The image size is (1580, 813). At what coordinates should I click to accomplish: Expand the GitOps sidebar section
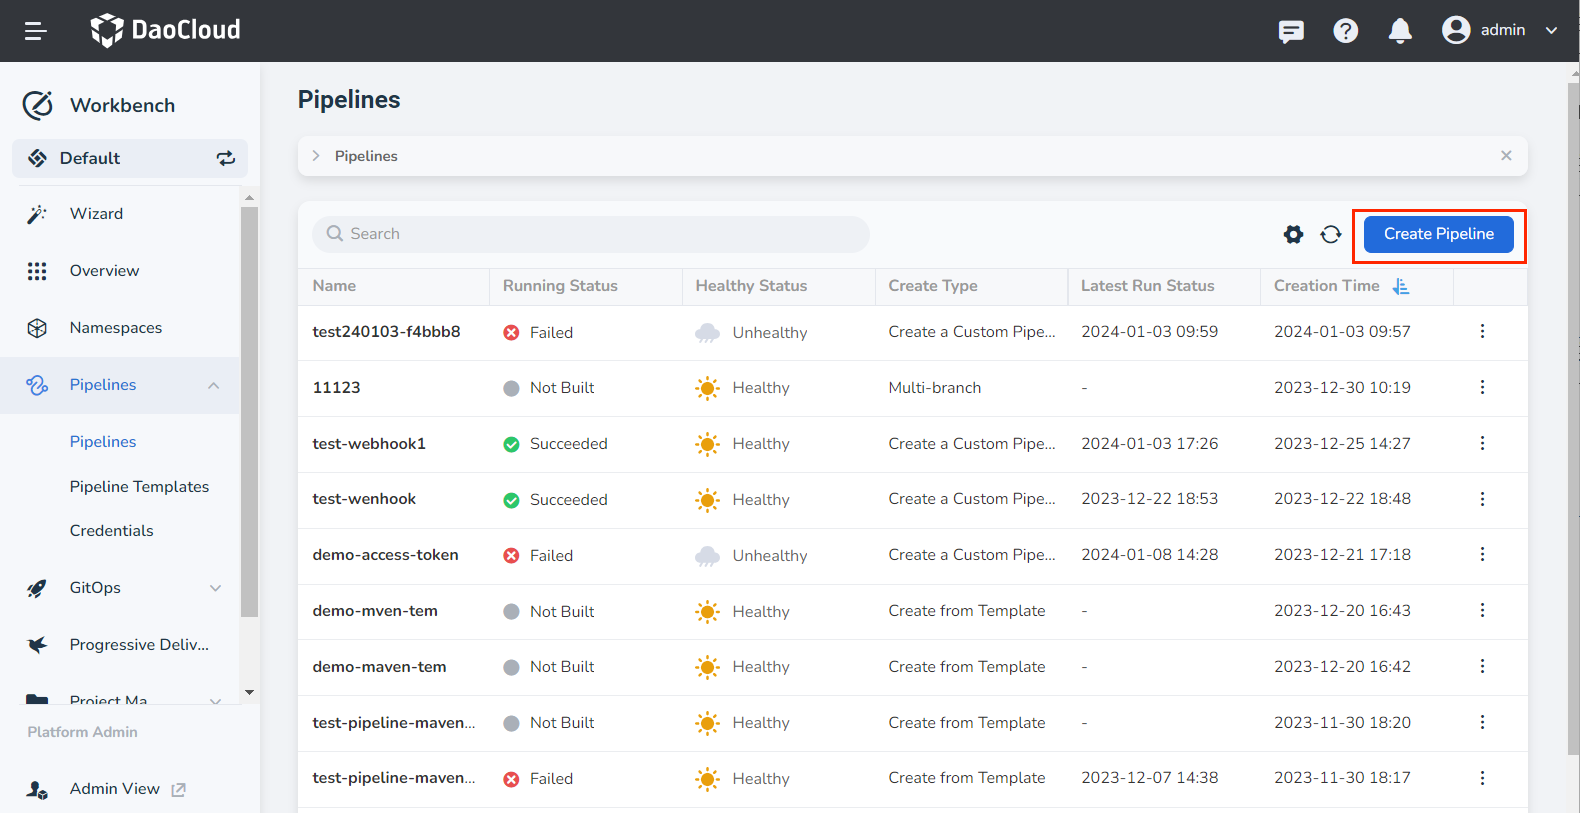point(215,588)
